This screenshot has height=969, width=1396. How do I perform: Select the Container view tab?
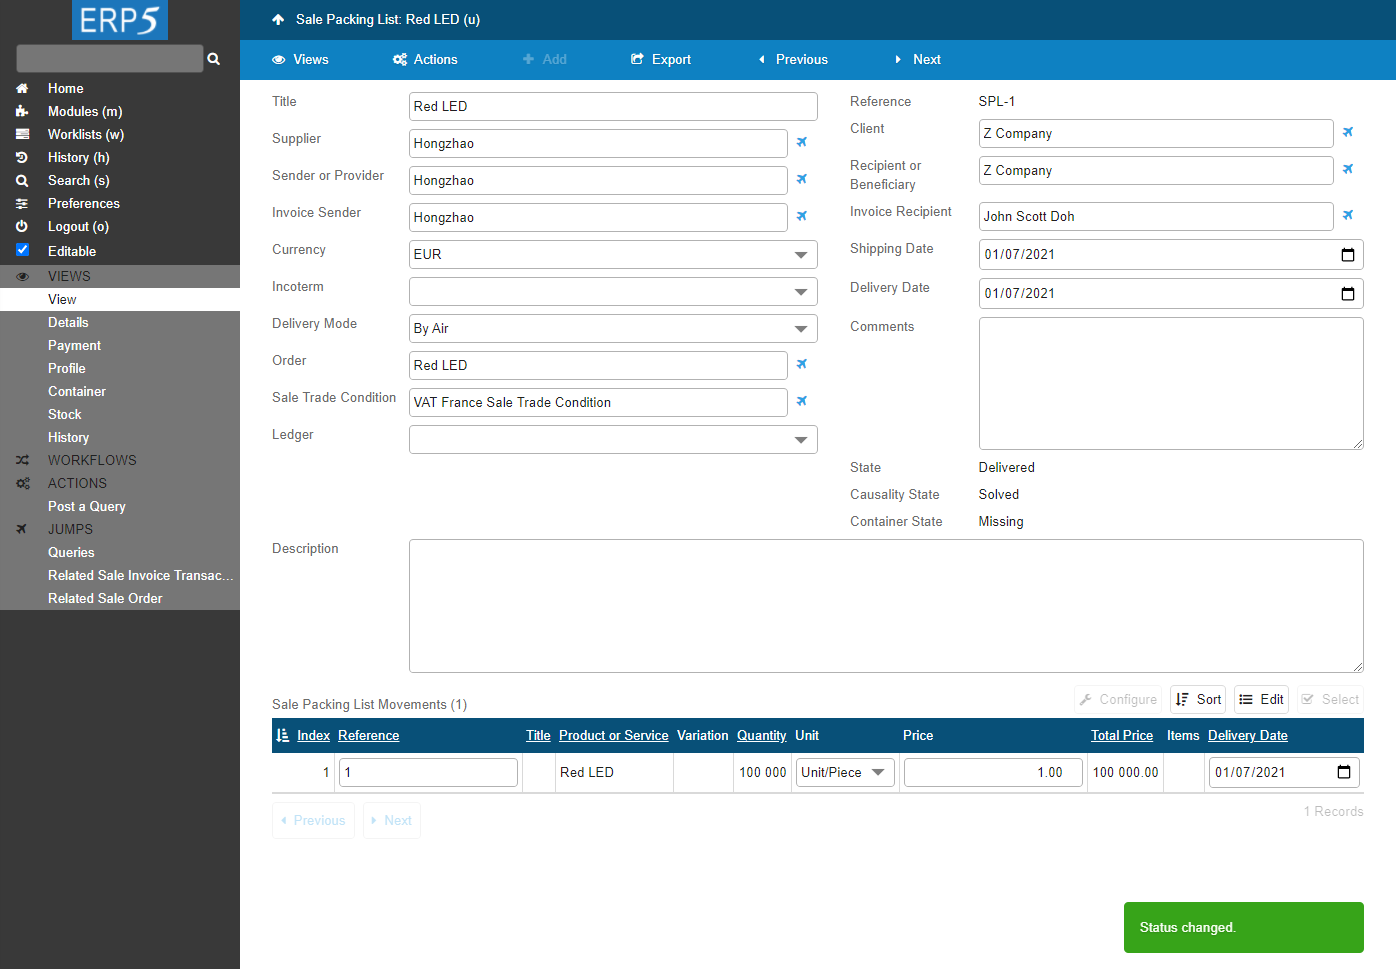tap(77, 391)
